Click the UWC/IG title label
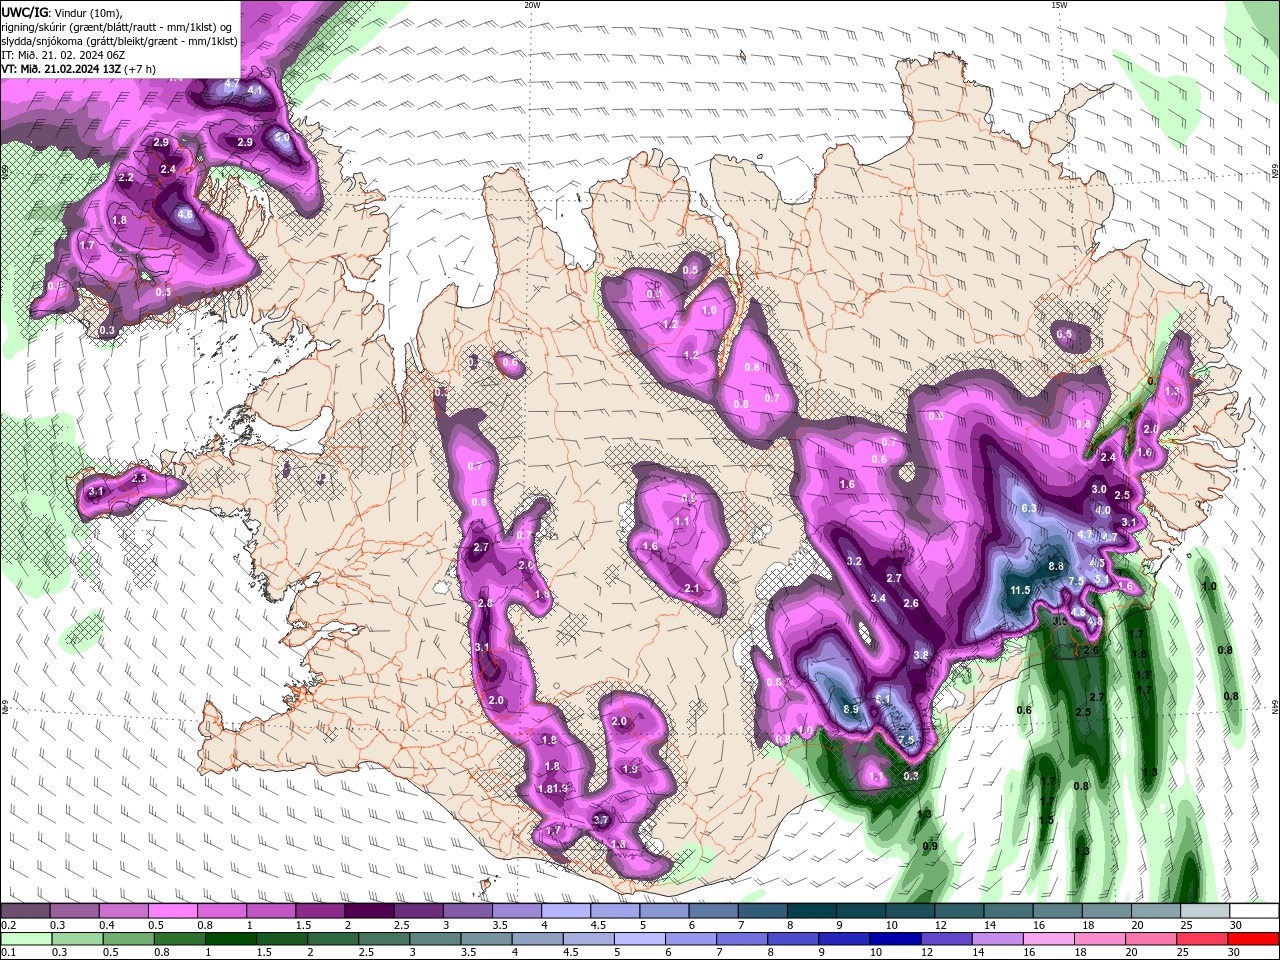The image size is (1280, 960). pos(24,12)
